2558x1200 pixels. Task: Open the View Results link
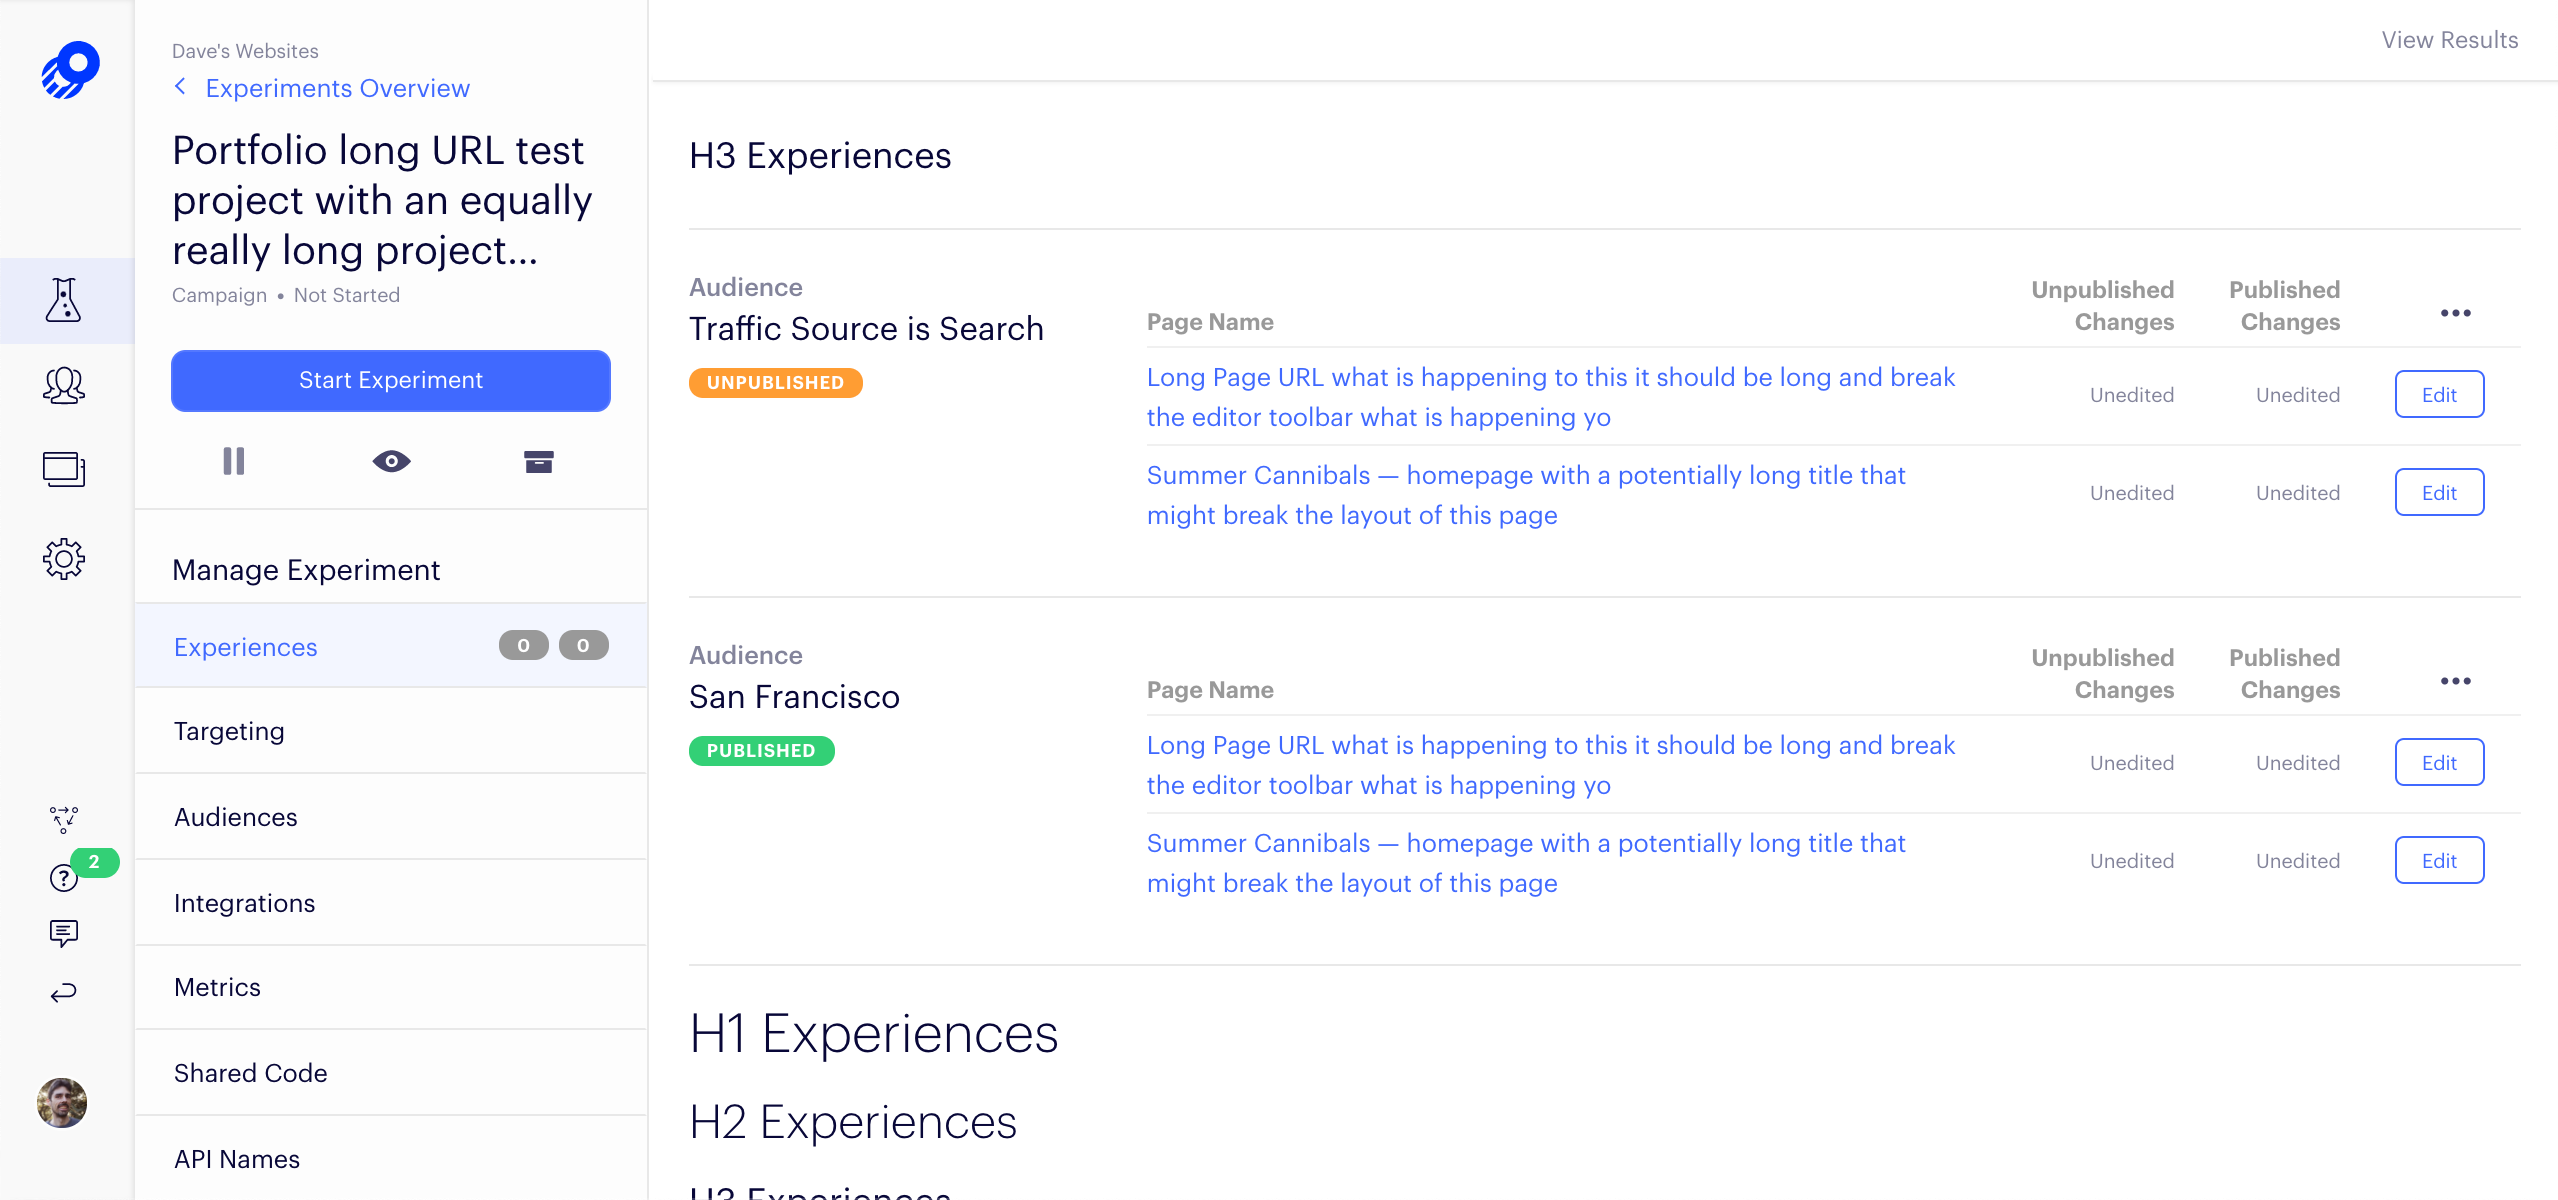pyautogui.click(x=2449, y=40)
